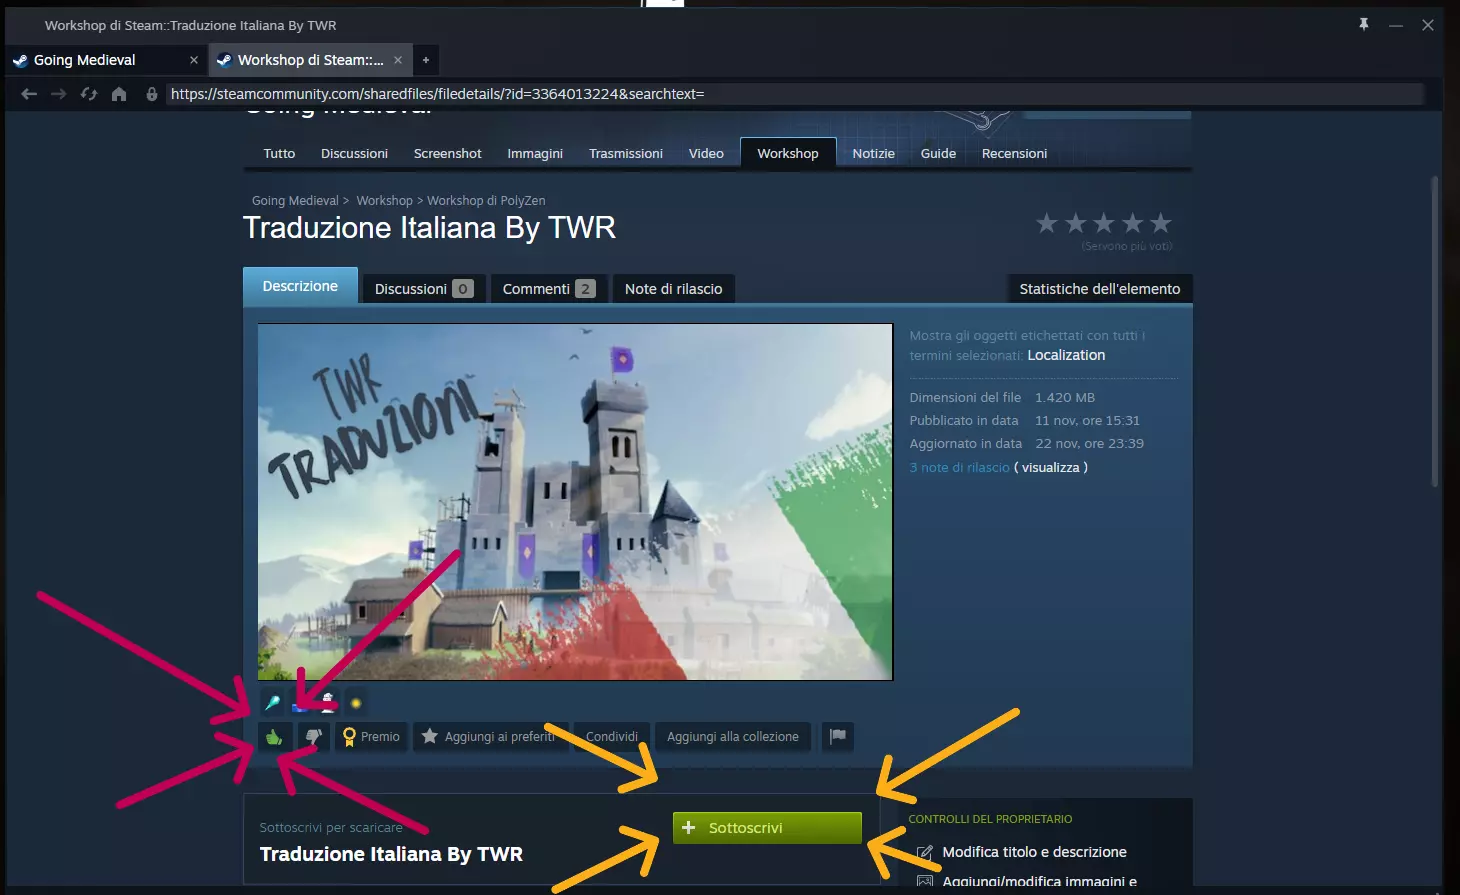Open the Commenti 2 tab
This screenshot has width=1460, height=895.
tap(549, 289)
